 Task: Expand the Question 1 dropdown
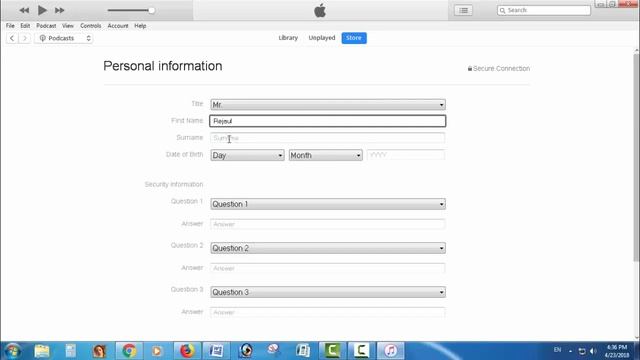coord(328,204)
